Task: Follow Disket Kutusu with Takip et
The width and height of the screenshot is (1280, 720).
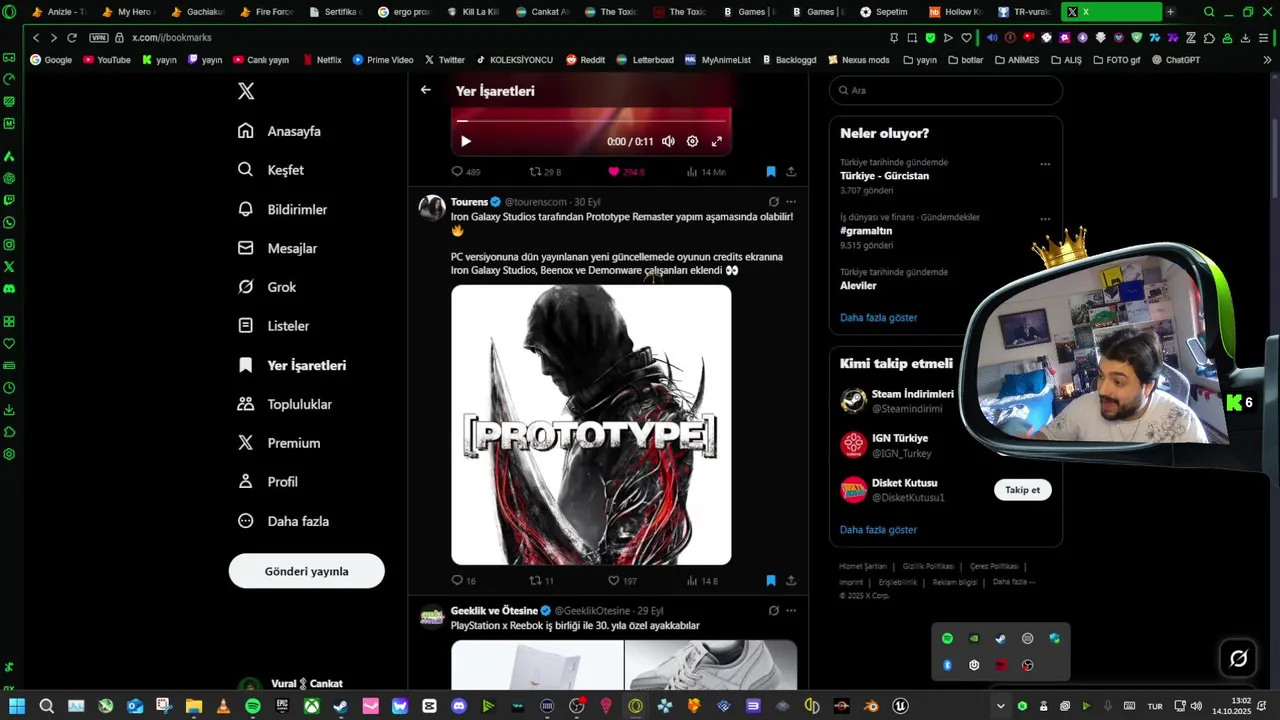Action: click(x=1022, y=490)
